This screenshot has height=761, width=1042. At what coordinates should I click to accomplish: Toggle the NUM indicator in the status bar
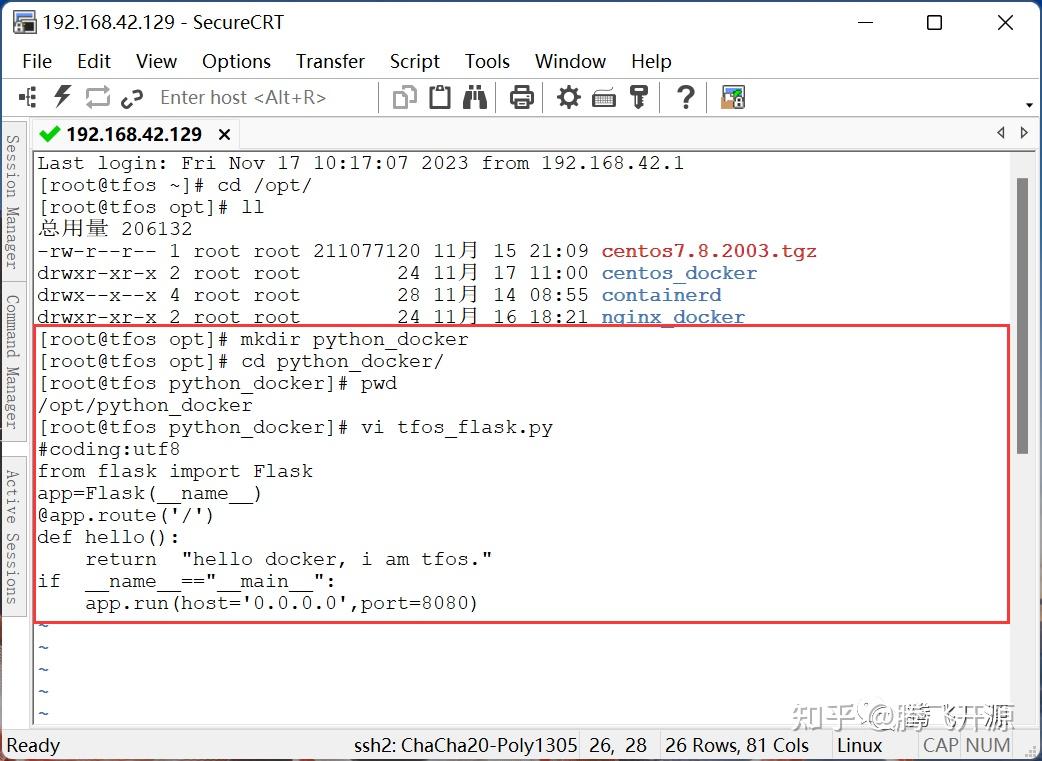tap(986, 745)
